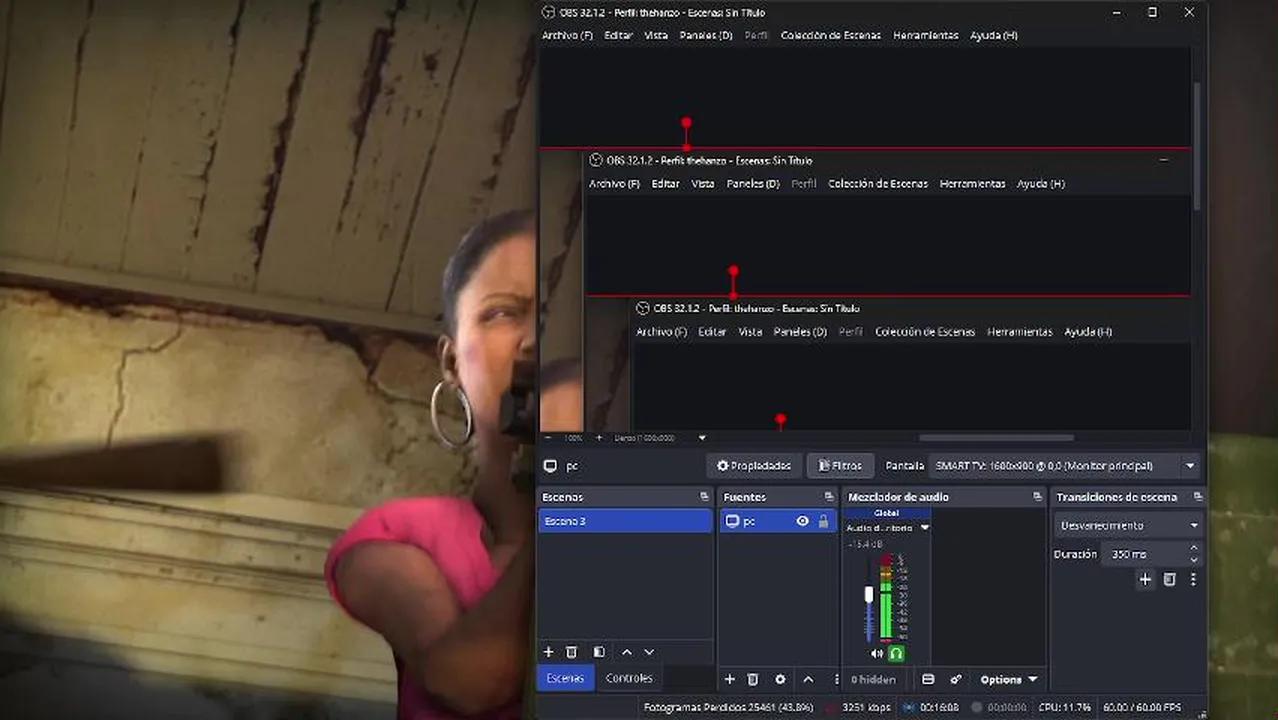Open the Ayuda (H) menu
This screenshot has height=720, width=1278.
click(x=994, y=35)
